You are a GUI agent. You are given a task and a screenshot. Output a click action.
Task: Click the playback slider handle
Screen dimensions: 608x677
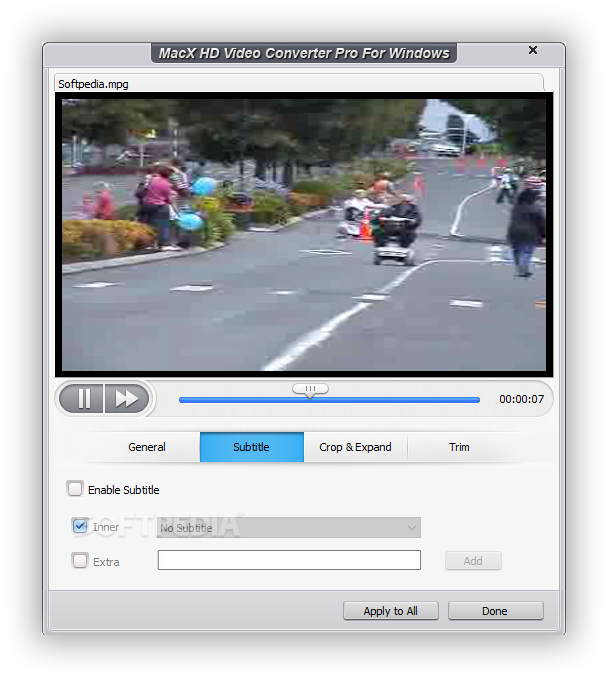tap(310, 390)
